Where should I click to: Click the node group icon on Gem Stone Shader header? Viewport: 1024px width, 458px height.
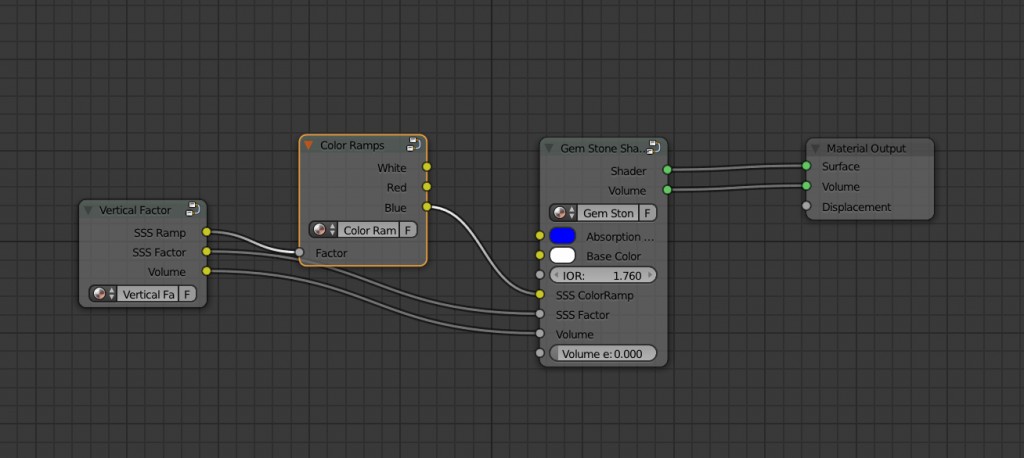click(653, 148)
